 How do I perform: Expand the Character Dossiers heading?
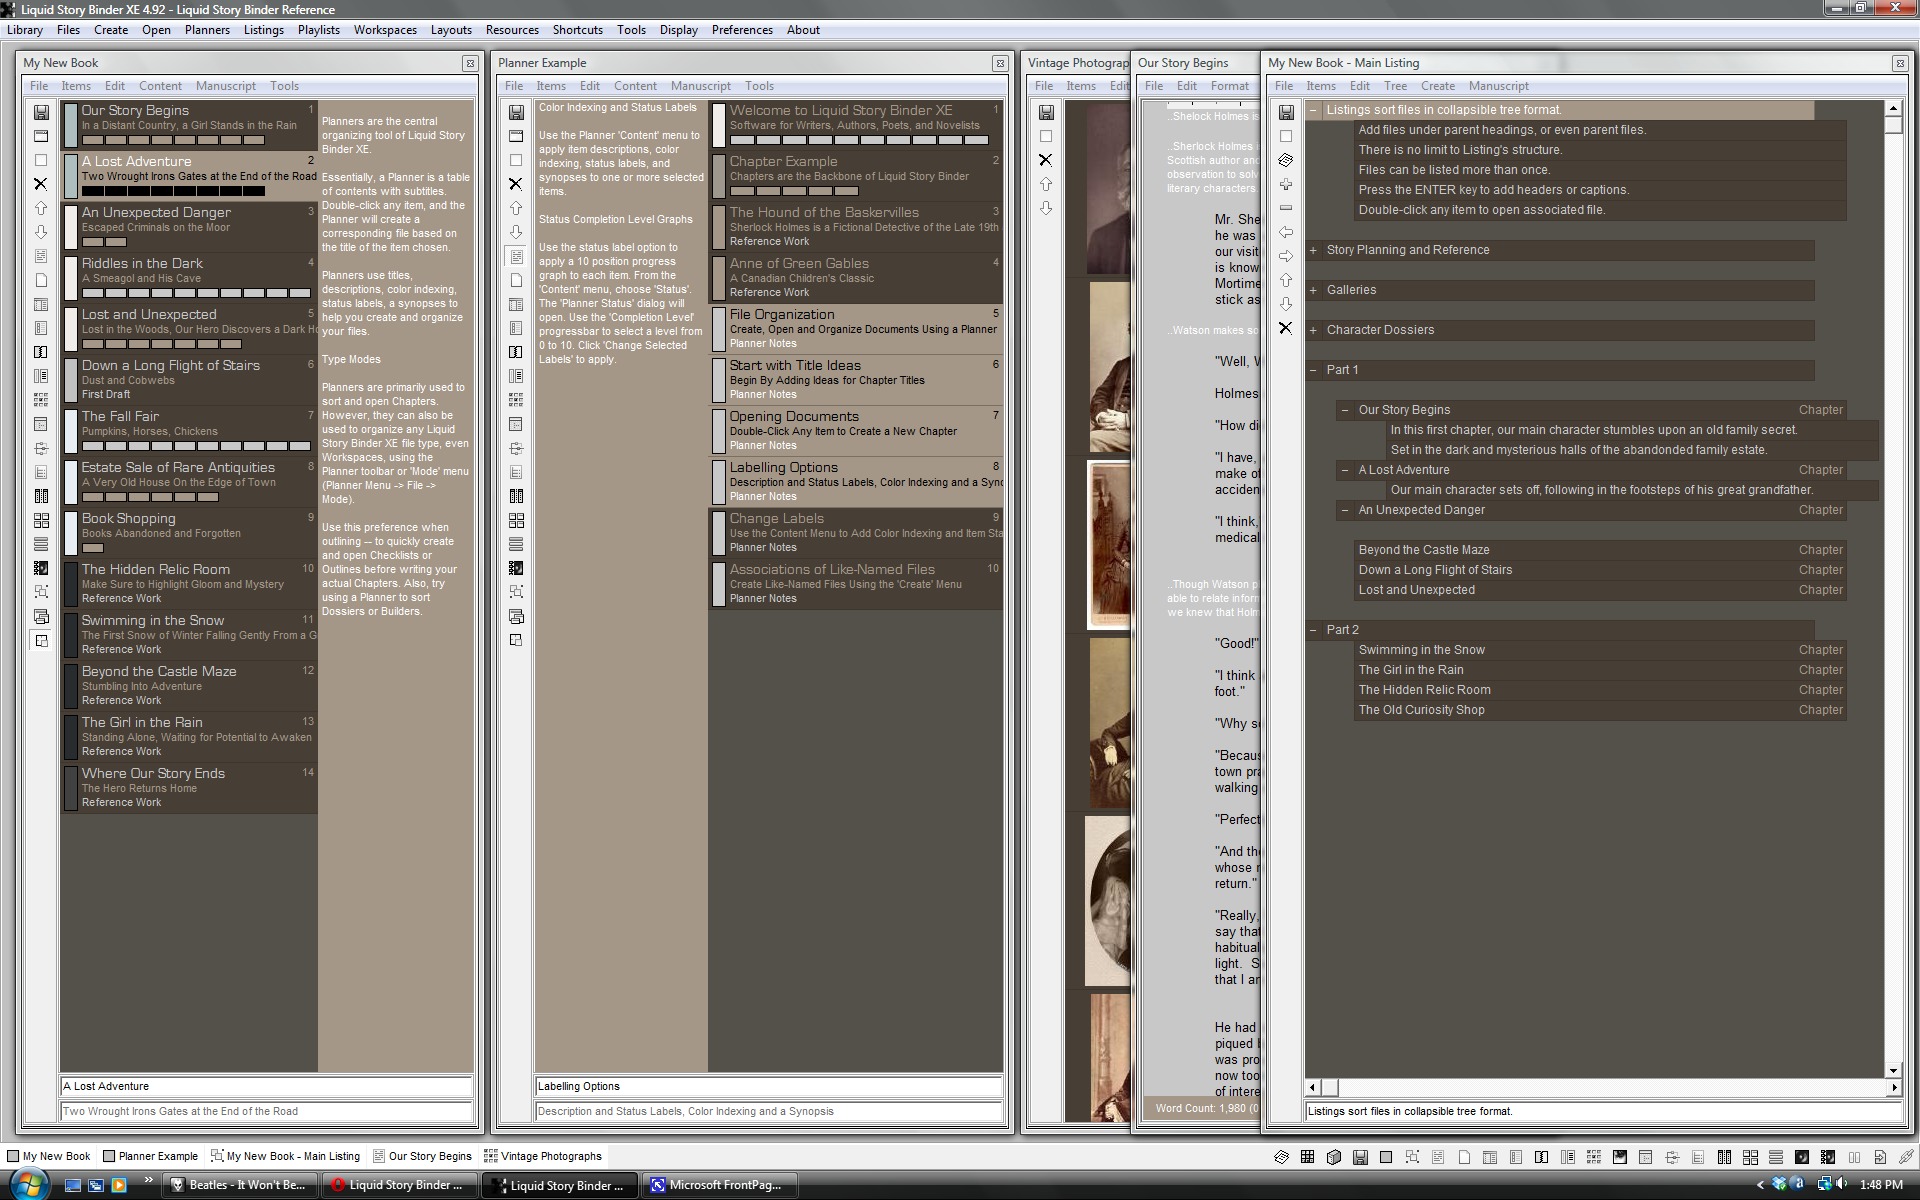pos(1313,330)
